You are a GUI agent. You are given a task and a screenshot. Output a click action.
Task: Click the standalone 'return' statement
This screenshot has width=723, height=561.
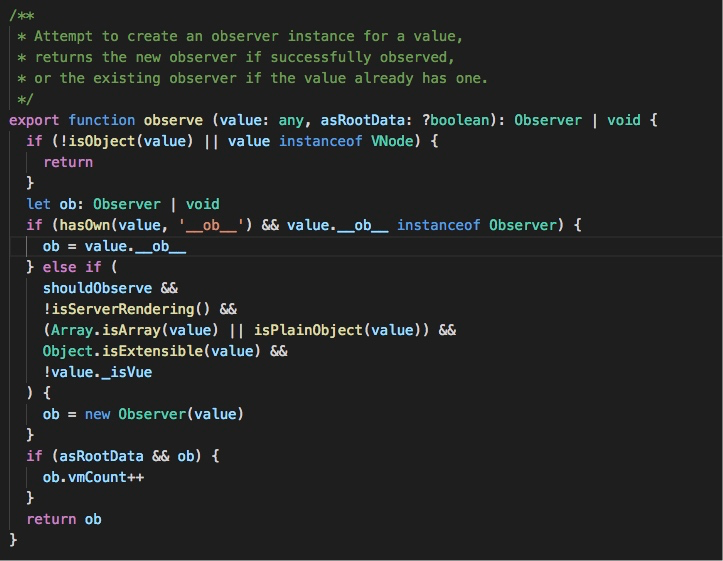point(68,162)
